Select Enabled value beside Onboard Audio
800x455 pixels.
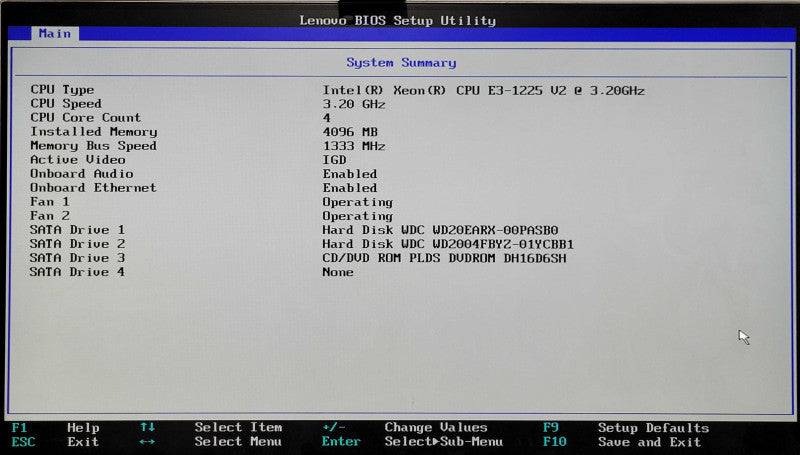[349, 174]
